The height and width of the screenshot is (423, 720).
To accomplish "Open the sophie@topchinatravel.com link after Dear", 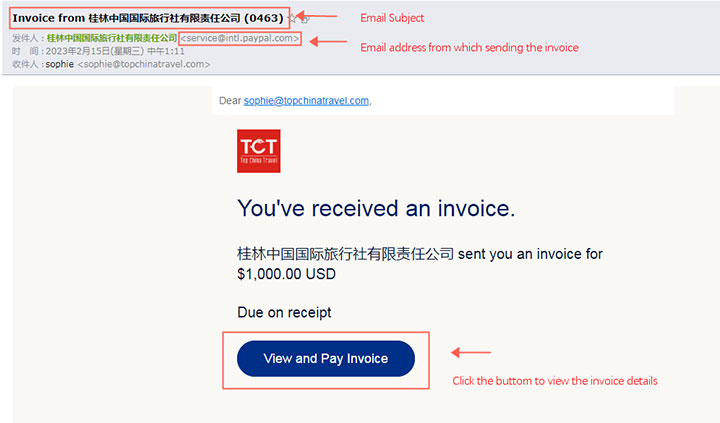I will (306, 101).
